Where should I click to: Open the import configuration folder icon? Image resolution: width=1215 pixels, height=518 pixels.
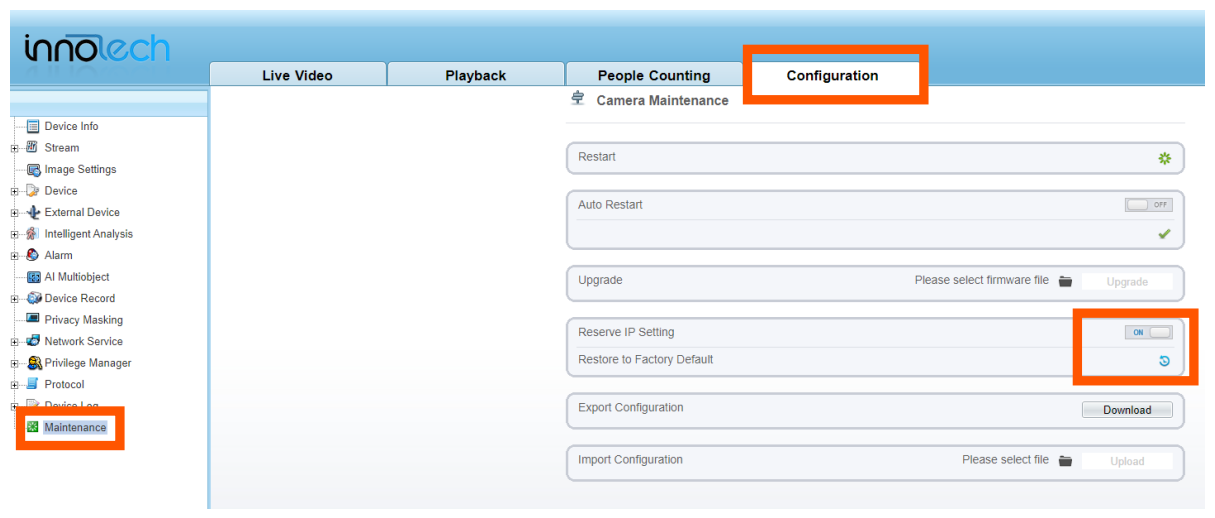[1065, 461]
